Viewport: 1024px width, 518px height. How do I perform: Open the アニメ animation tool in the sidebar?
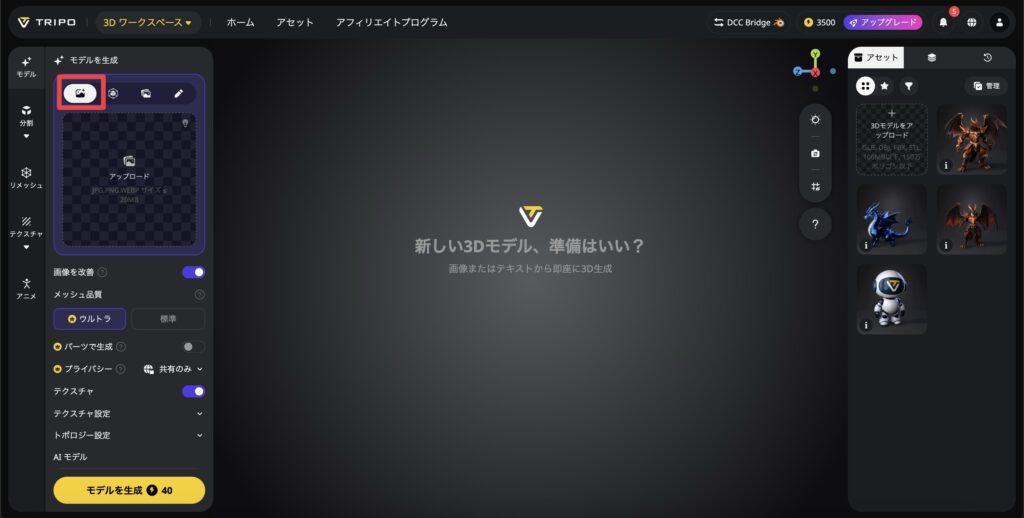point(26,289)
